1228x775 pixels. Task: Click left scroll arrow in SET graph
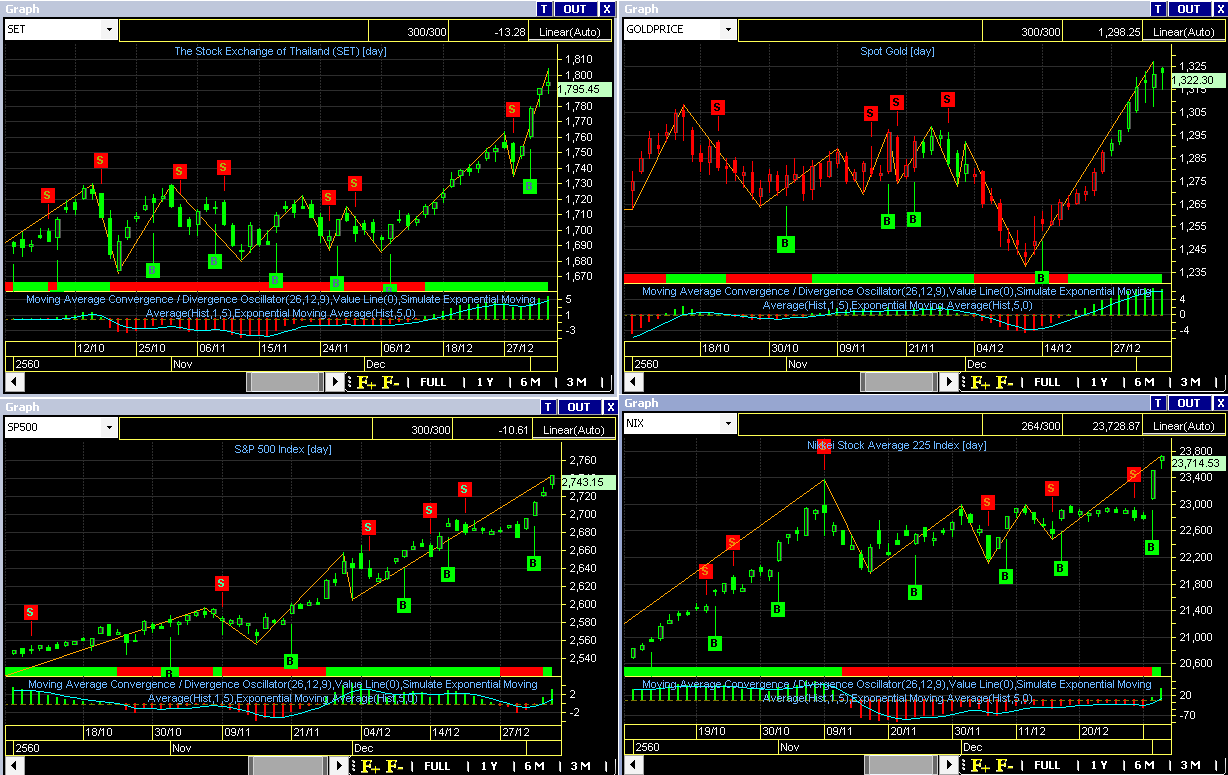[x=14, y=382]
